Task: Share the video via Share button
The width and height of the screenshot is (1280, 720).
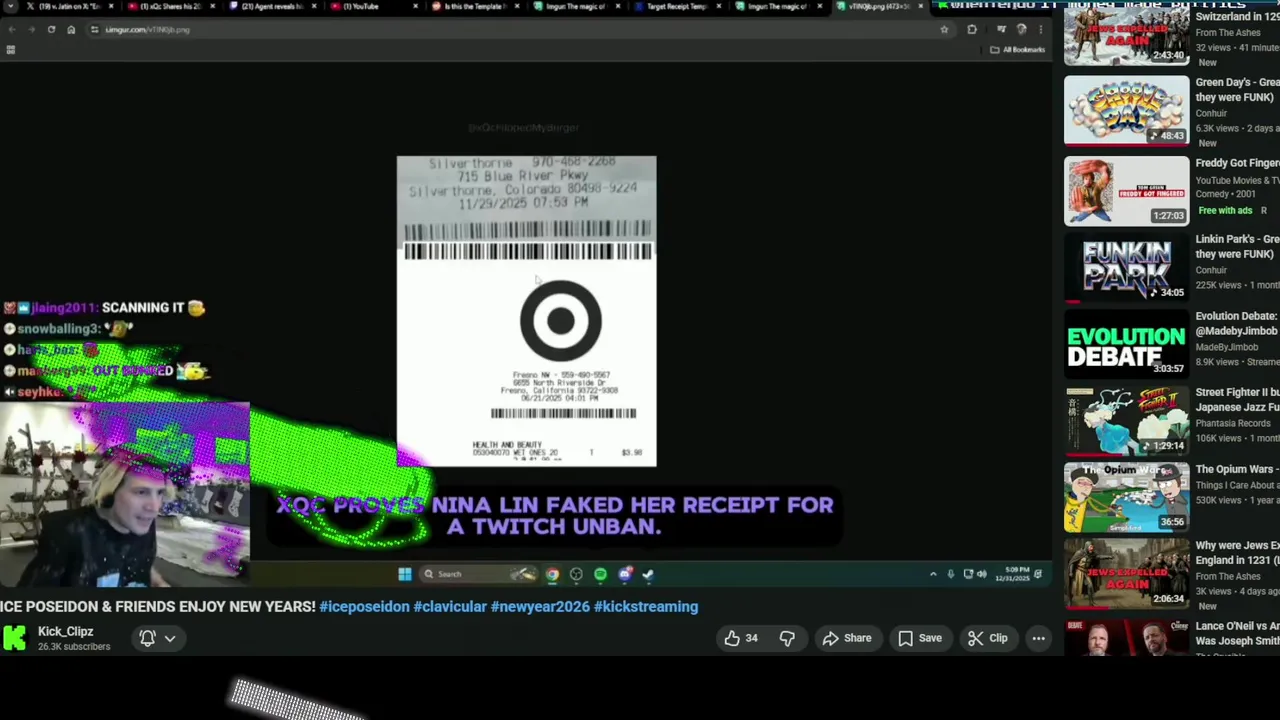Action: coord(846,638)
